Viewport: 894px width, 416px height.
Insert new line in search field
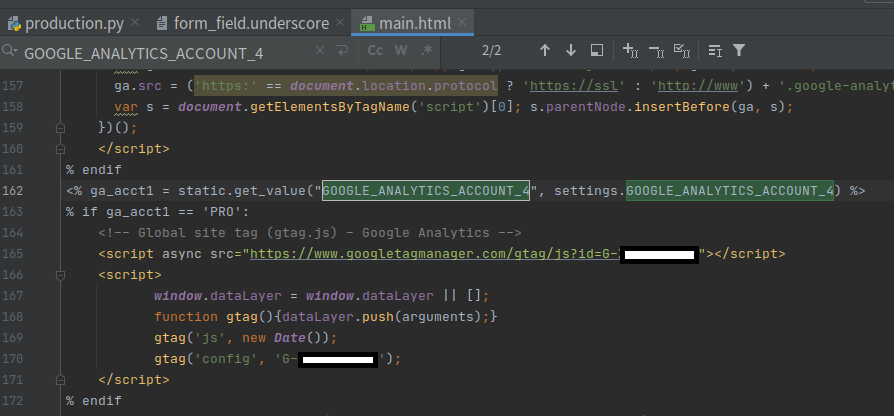coord(342,51)
